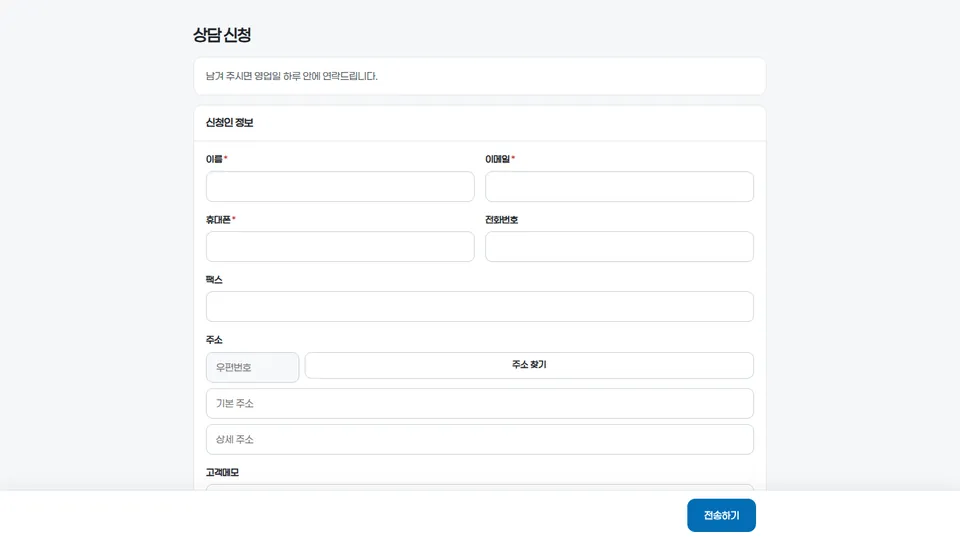Select the 상세 주소 detailed address field
The height and width of the screenshot is (540, 960).
click(479, 440)
